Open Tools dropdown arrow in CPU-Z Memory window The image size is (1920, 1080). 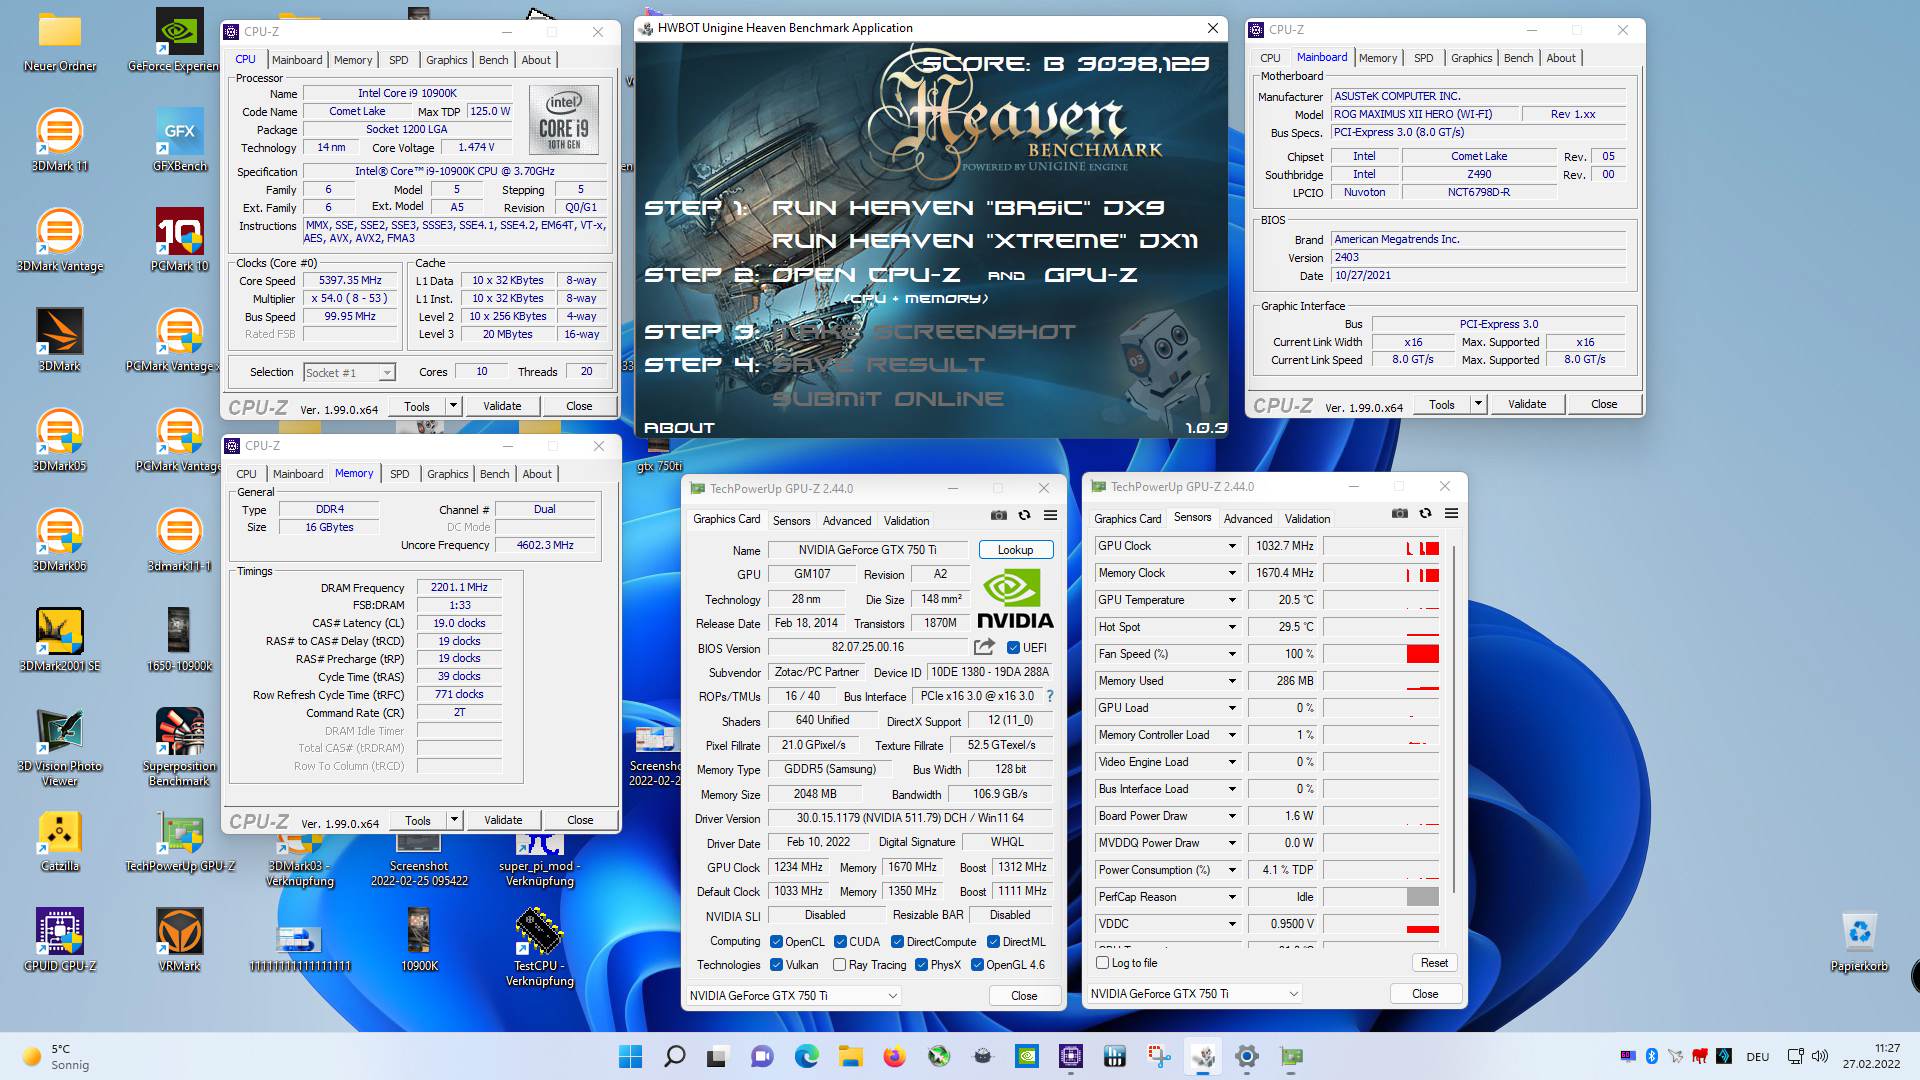pyautogui.click(x=454, y=820)
